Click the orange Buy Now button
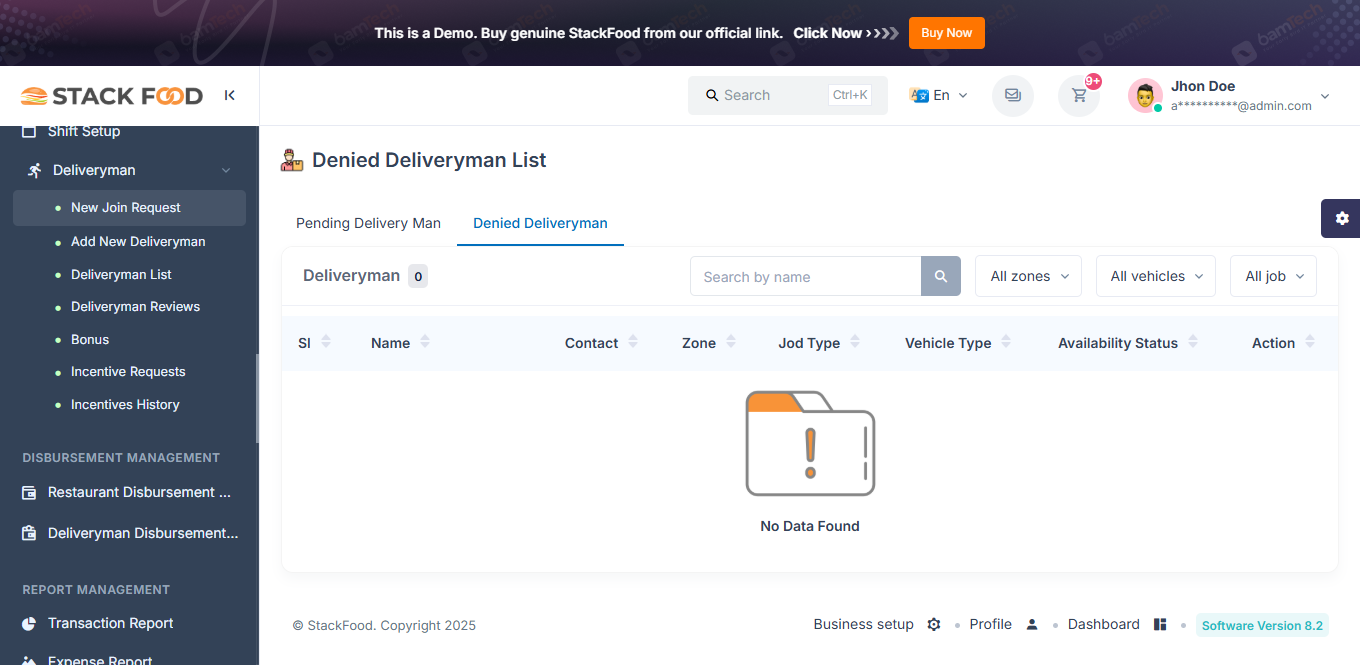Screen dimensions: 1360x665 point(946,33)
